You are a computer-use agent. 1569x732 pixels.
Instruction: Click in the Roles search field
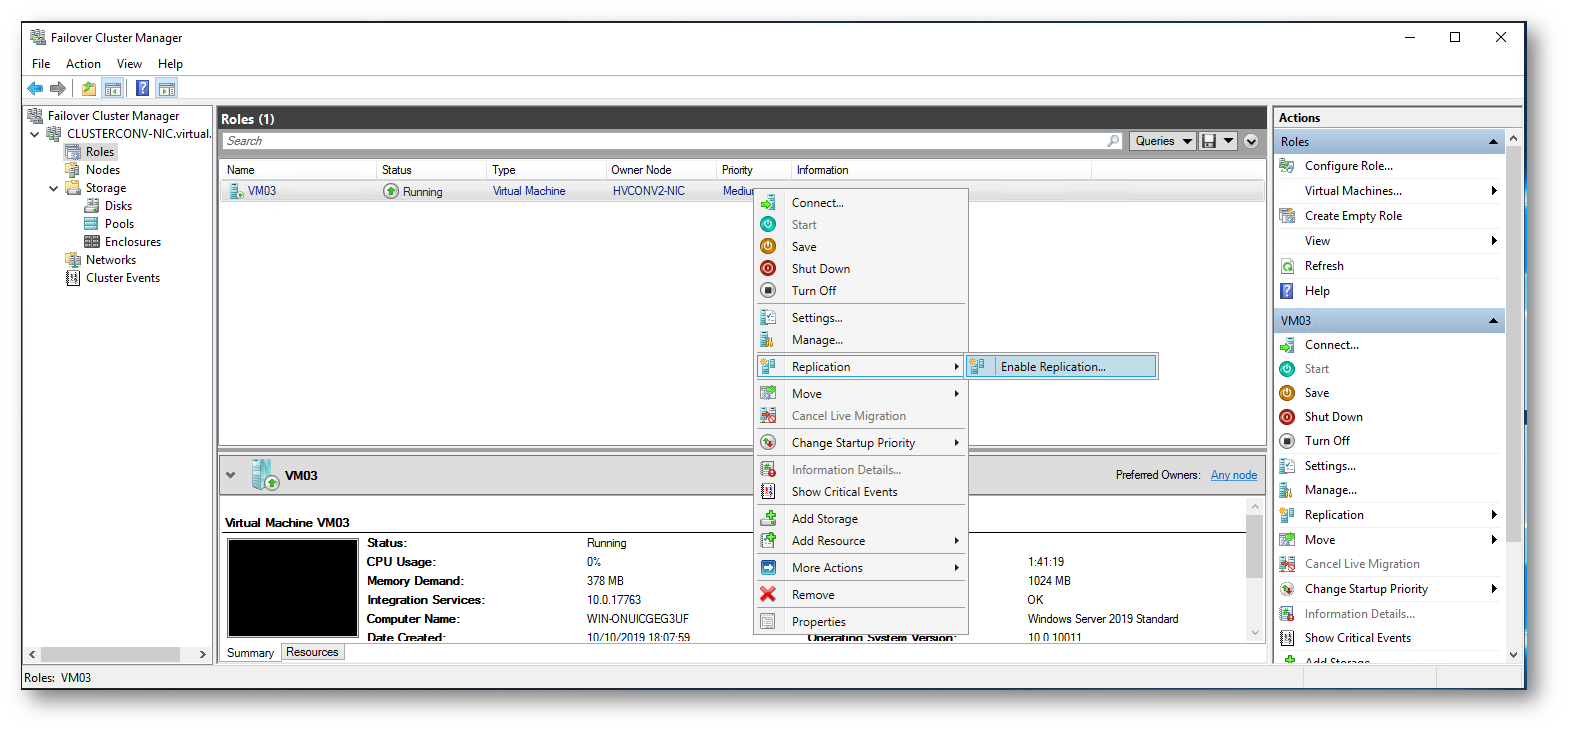(664, 141)
